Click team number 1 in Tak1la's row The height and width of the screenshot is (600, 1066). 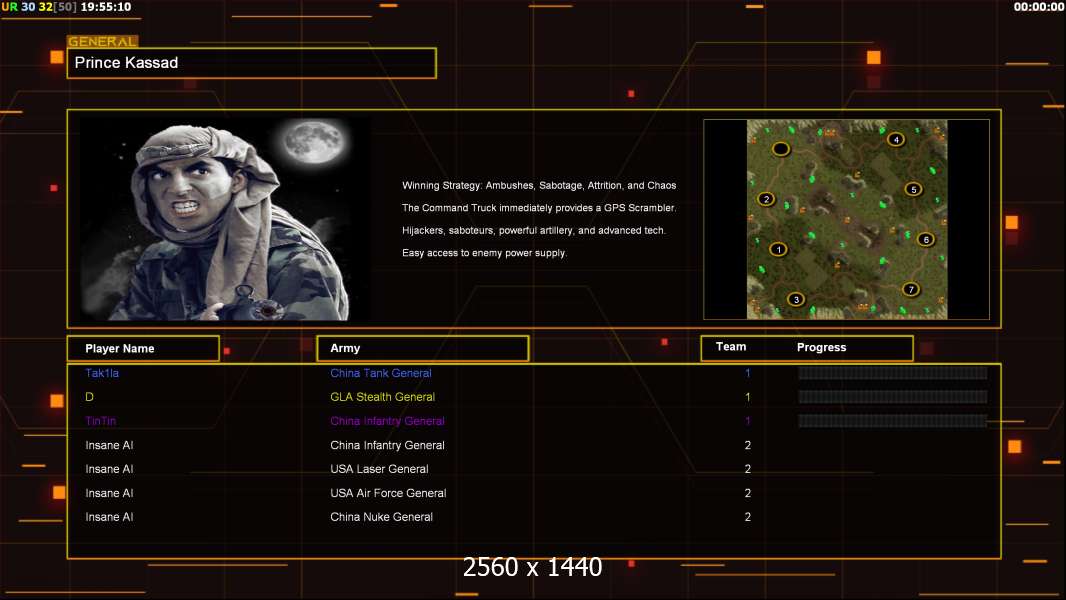748,373
